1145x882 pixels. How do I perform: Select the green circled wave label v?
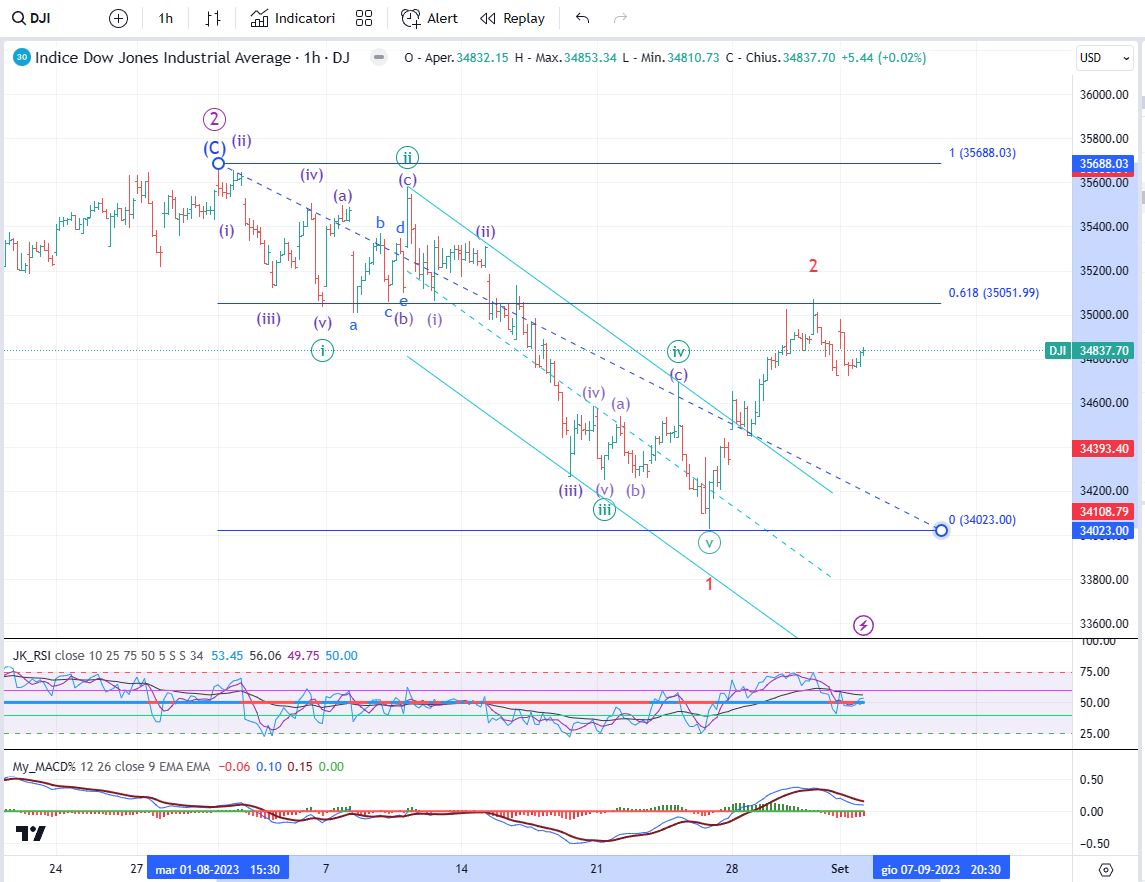tap(709, 542)
